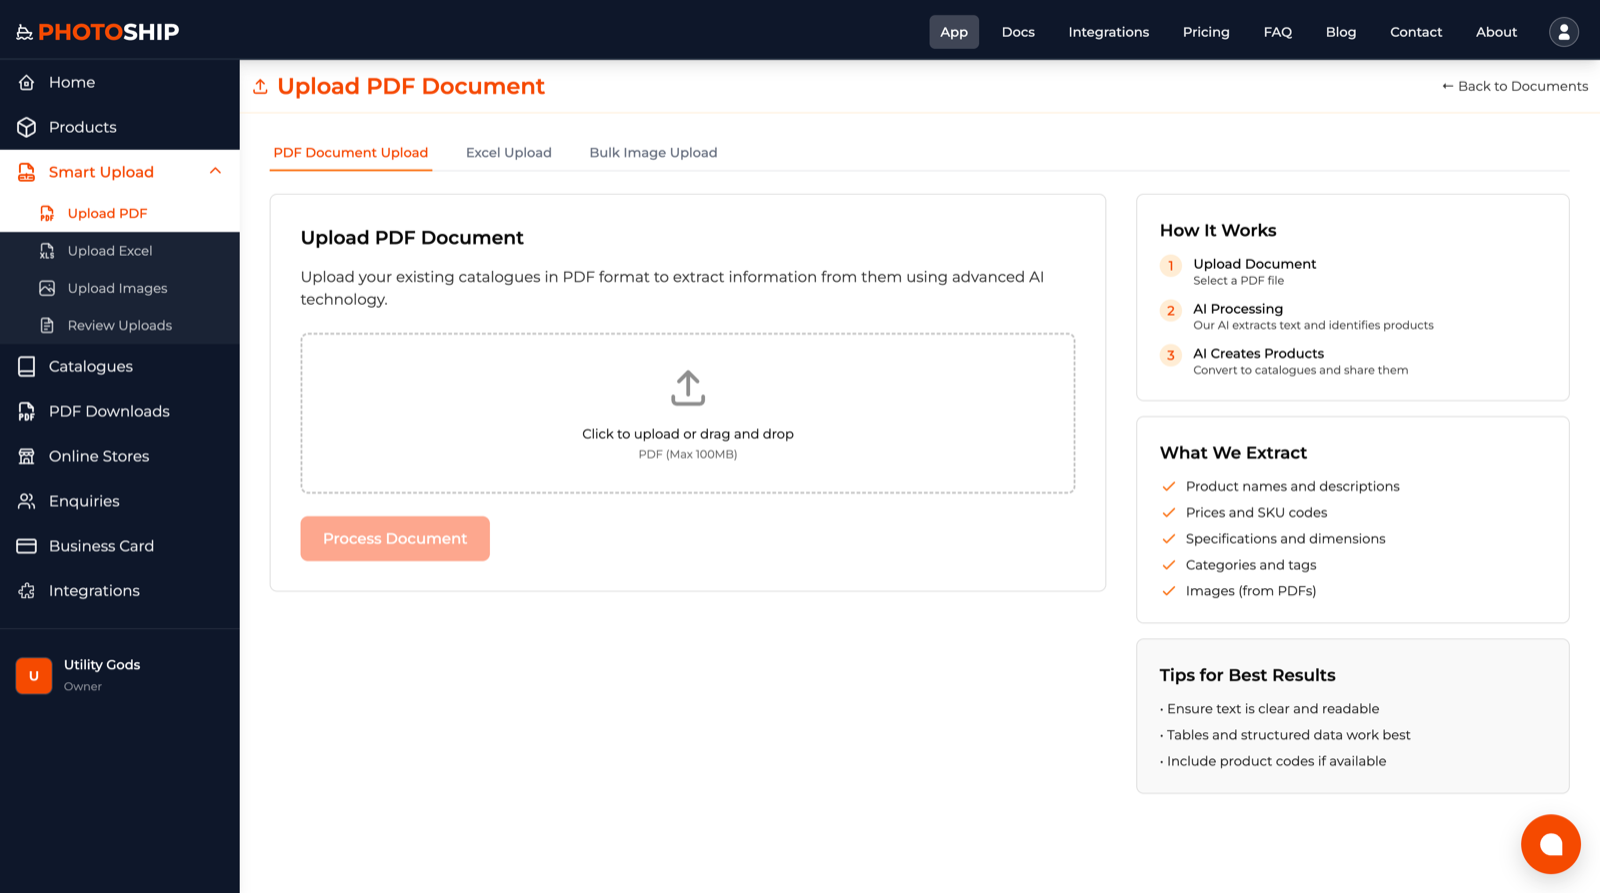
Task: Click 'Upload Document' step one text
Action: (x=1254, y=264)
